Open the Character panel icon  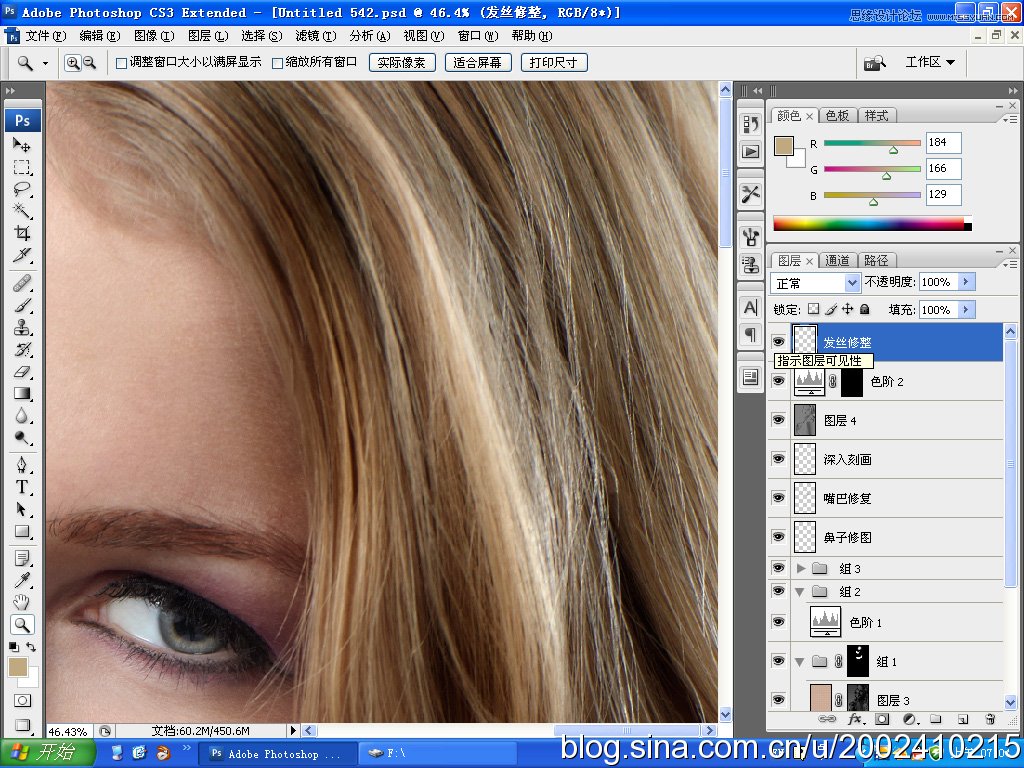click(x=750, y=307)
